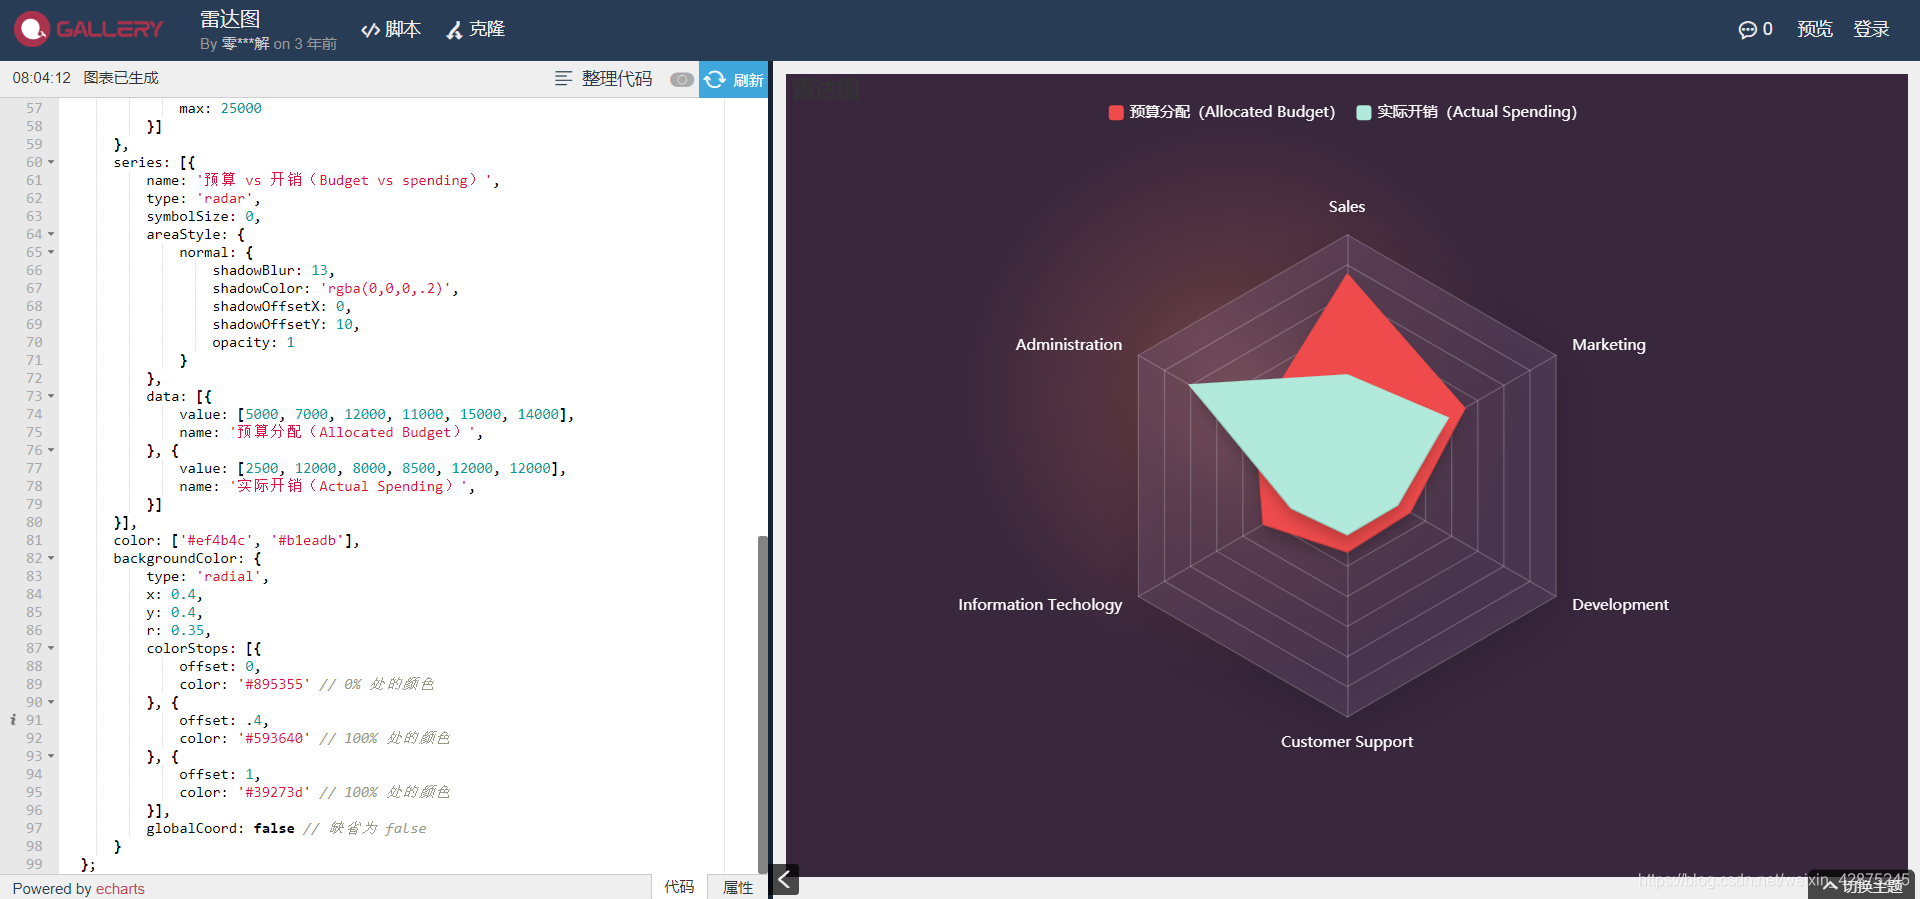This screenshot has width=1920, height=899.
Task: Toggle the Allocated Budget legend item
Action: [x=1222, y=112]
